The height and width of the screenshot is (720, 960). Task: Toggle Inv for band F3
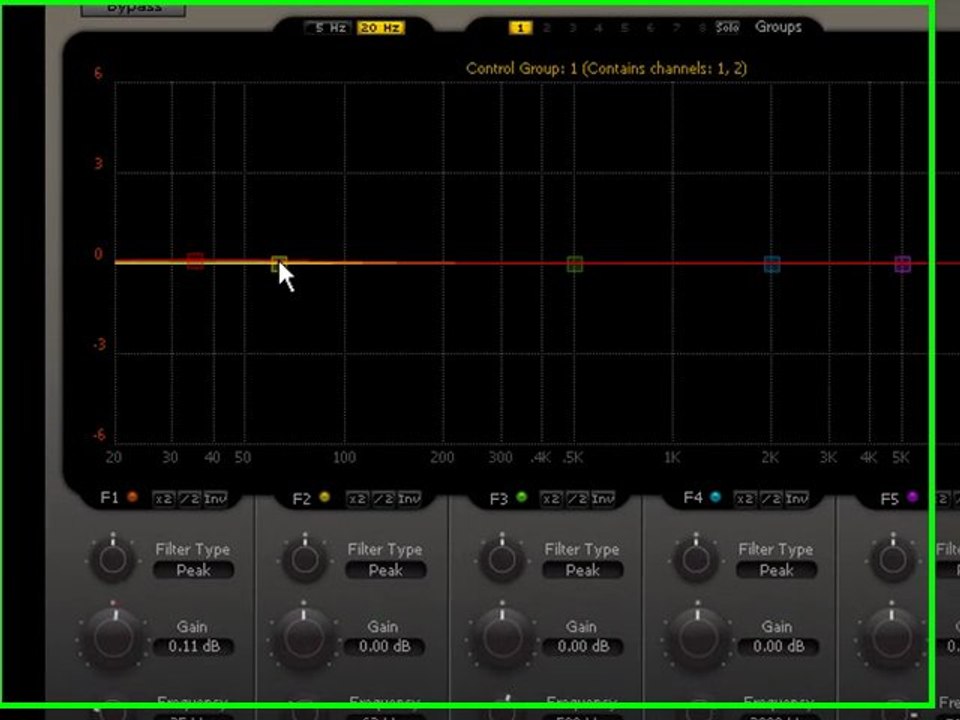603,499
